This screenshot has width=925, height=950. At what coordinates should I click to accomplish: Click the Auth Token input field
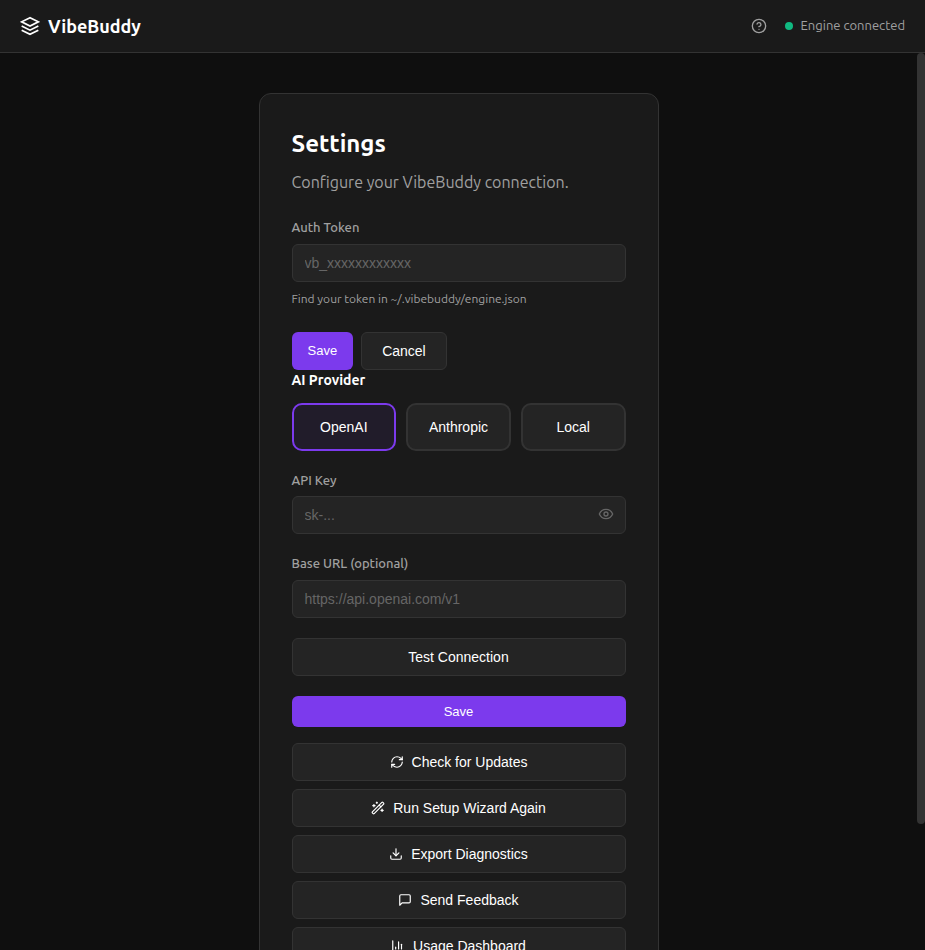458,263
